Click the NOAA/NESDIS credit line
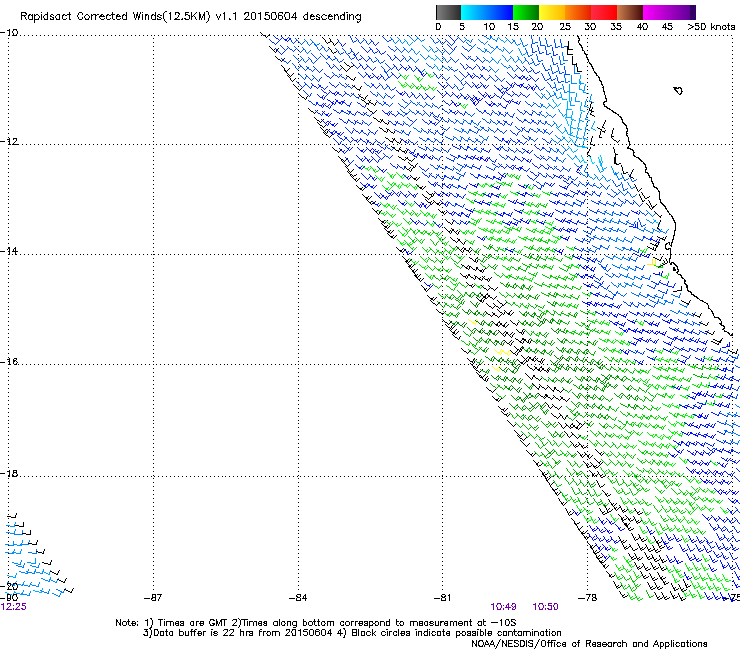 tap(589, 644)
